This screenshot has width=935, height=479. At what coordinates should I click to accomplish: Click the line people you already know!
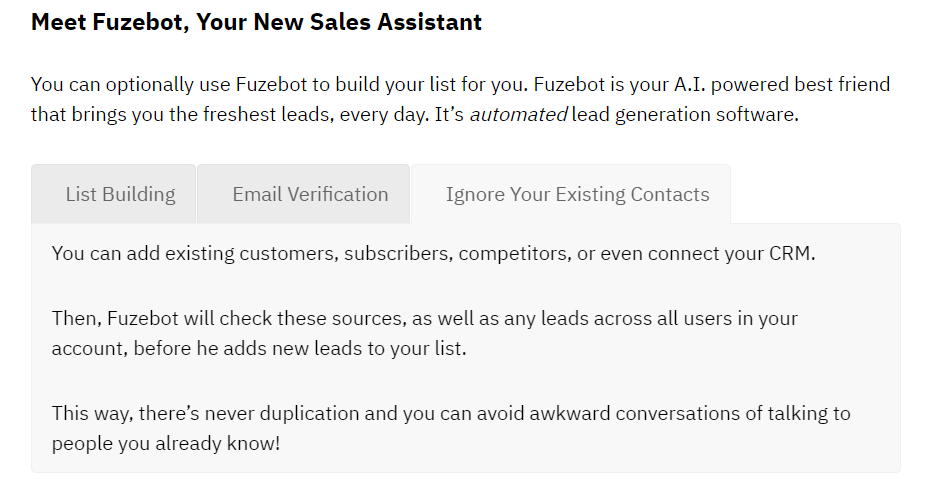click(x=166, y=443)
